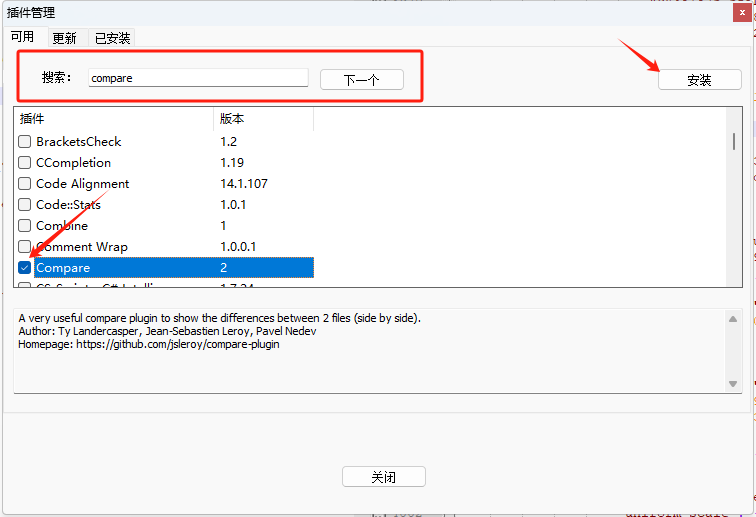Click the 插件 column header
Image resolution: width=756 pixels, height=517 pixels.
point(114,119)
